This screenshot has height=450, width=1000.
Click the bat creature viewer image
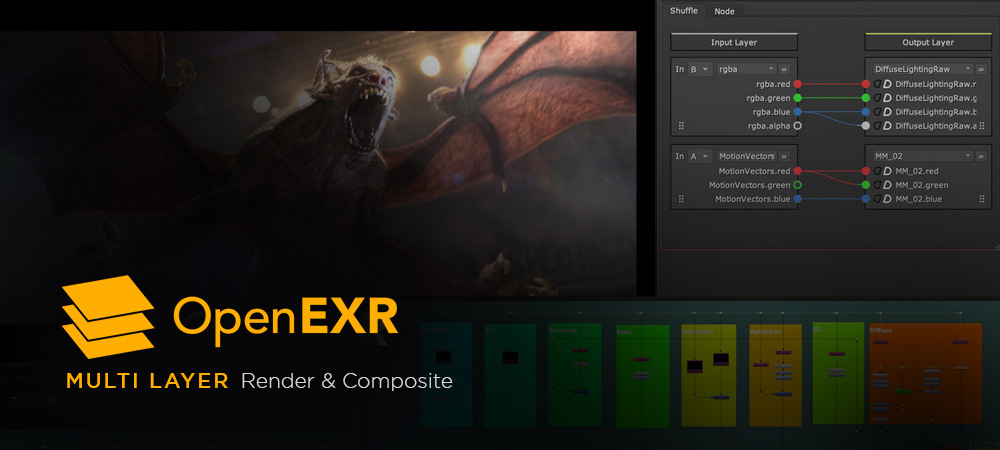tap(318, 163)
